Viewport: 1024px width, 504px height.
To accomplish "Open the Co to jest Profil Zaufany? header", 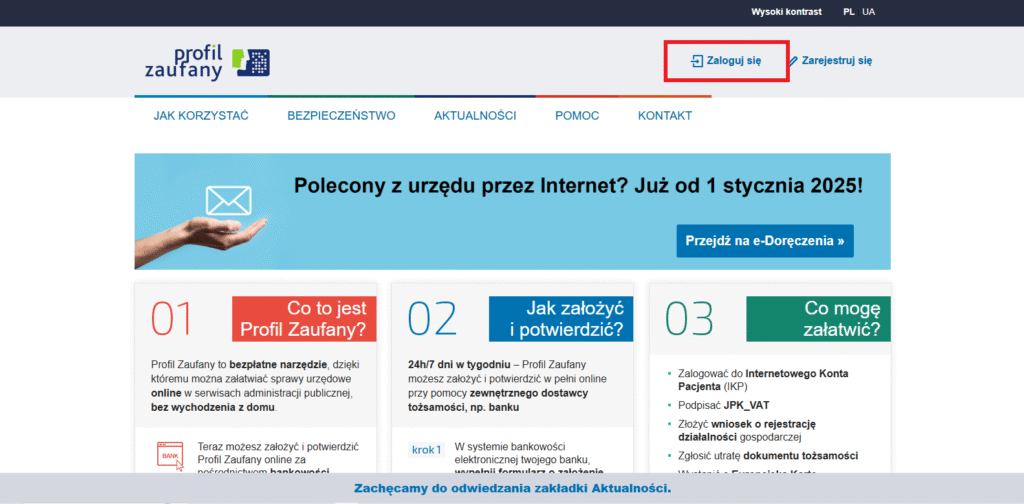I will [304, 319].
